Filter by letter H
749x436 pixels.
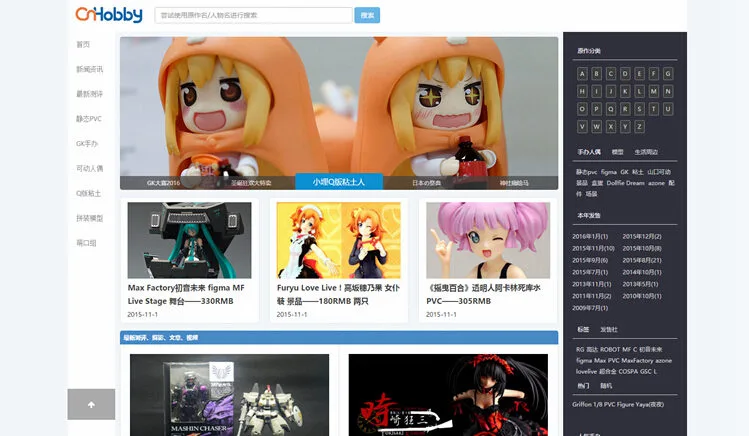click(x=582, y=91)
